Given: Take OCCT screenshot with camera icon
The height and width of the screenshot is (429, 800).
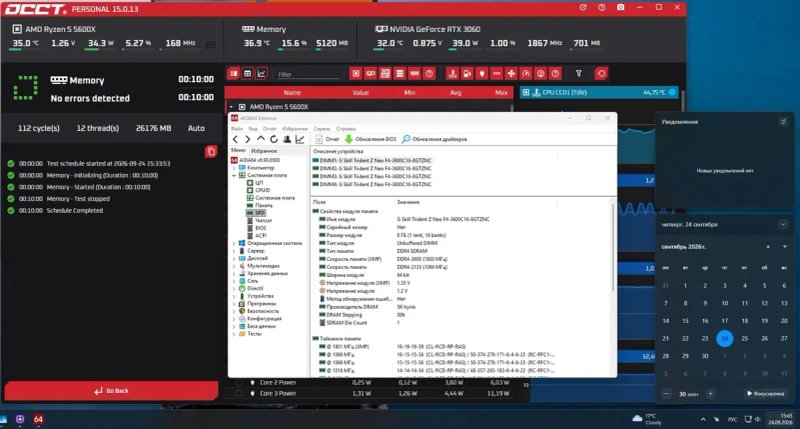Looking at the screenshot, I should 620,8.
